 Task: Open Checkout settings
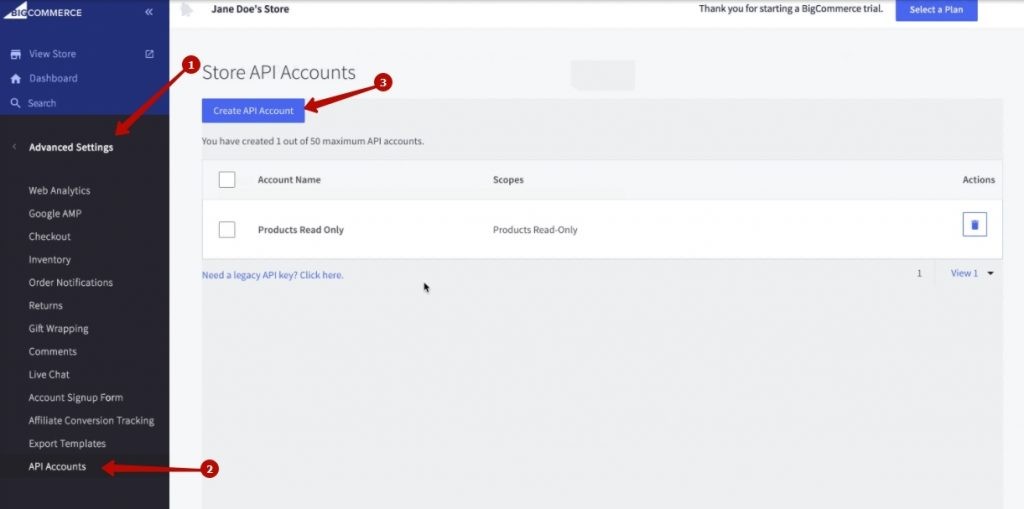click(x=50, y=237)
